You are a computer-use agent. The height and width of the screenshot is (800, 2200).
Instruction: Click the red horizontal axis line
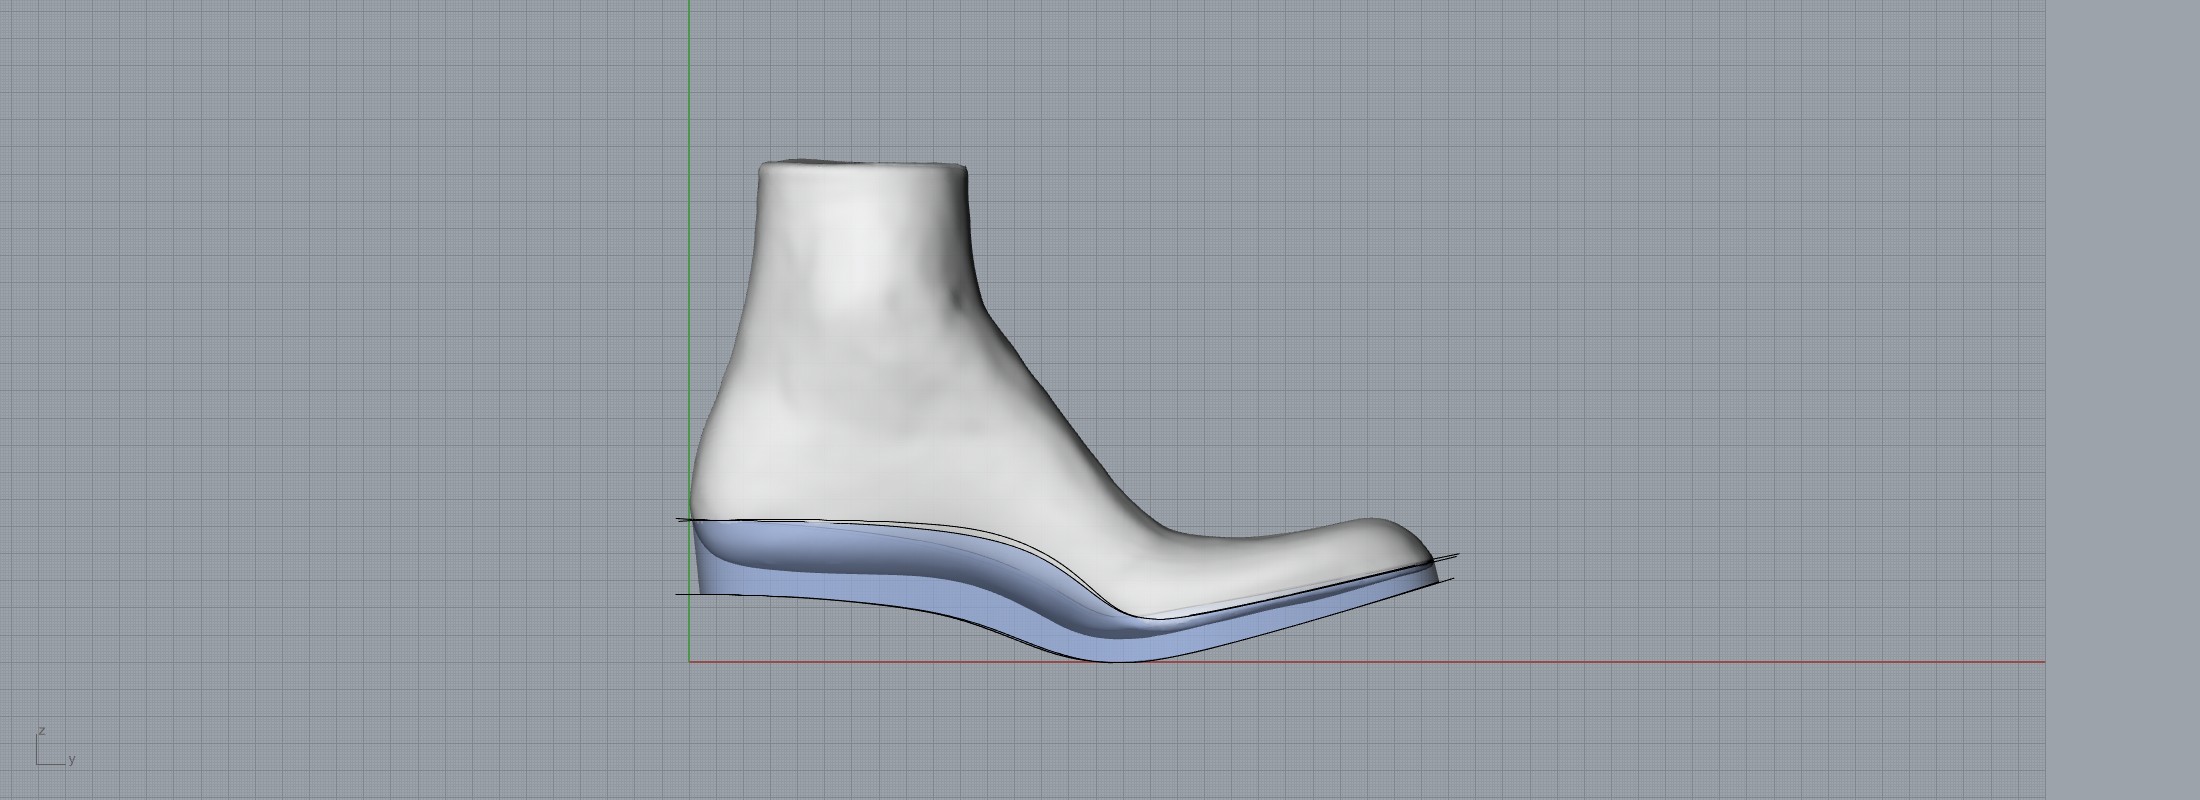pyautogui.click(x=1600, y=661)
